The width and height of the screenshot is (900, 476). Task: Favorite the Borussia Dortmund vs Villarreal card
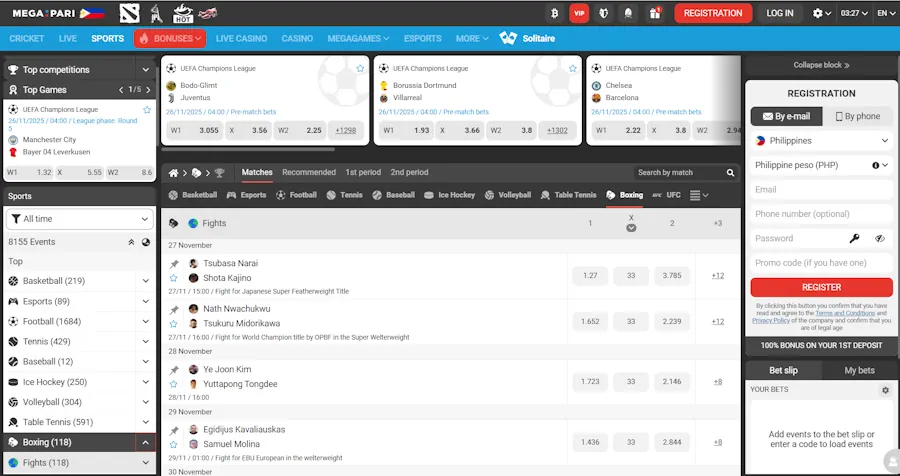point(572,68)
